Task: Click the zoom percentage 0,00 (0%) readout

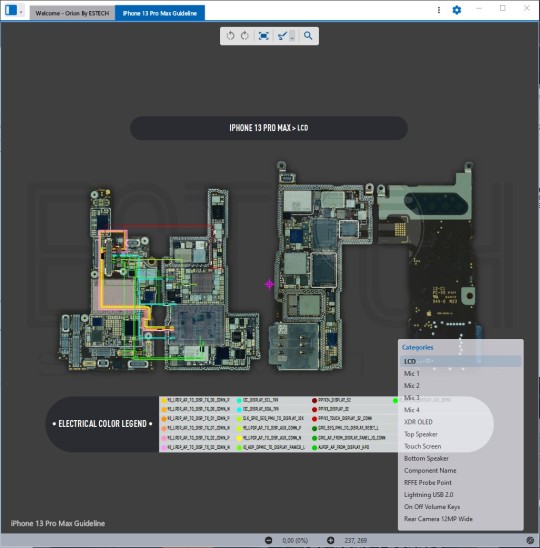Action: tap(295, 541)
